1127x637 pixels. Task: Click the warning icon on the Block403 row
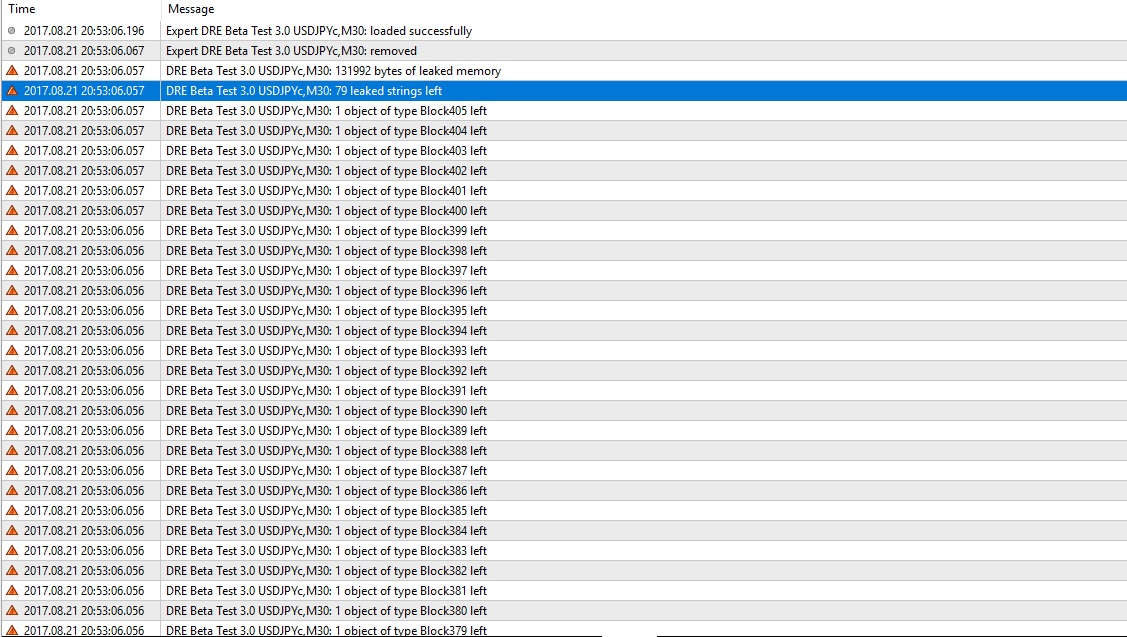12,151
